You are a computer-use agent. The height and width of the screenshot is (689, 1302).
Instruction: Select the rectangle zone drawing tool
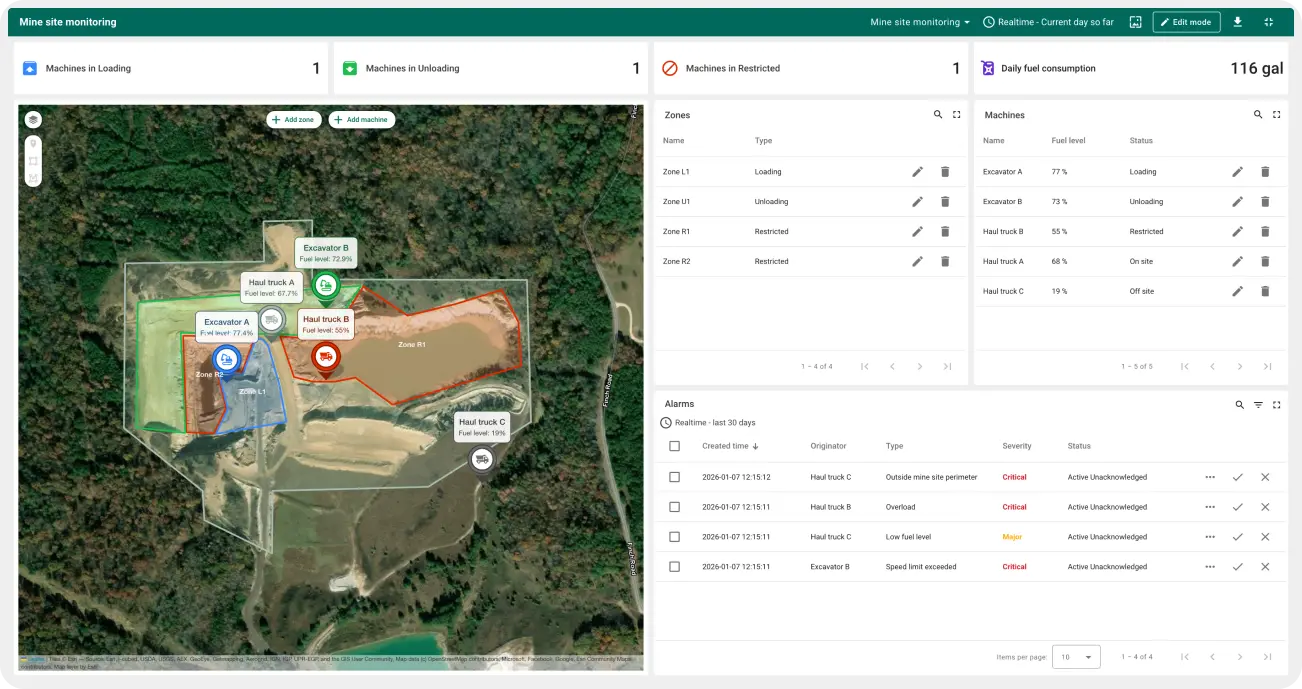coord(33,160)
